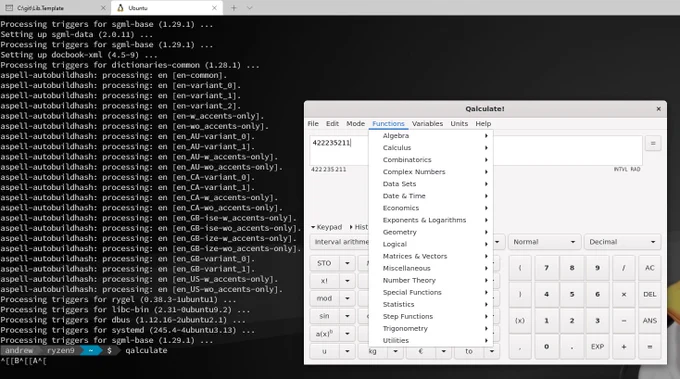The height and width of the screenshot is (379, 680).
Task: Click the kg unit button
Action: 373,351
